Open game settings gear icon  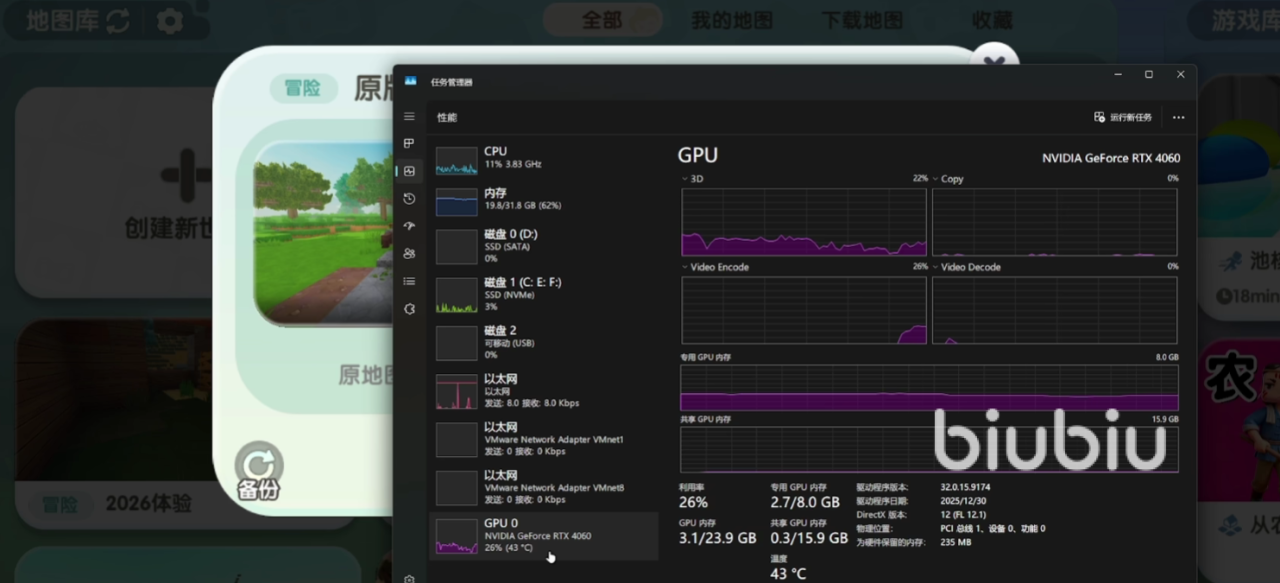pos(170,21)
